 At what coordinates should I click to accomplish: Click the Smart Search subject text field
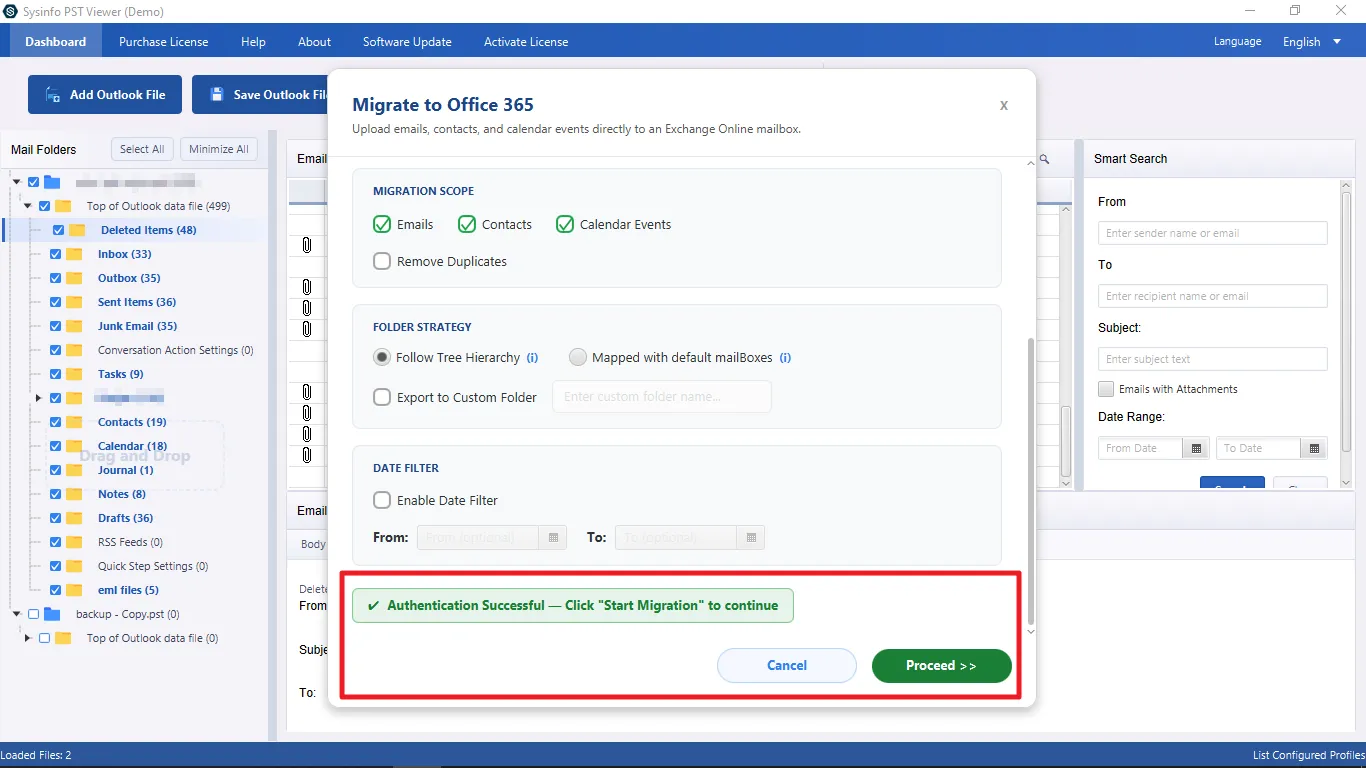[1213, 359]
